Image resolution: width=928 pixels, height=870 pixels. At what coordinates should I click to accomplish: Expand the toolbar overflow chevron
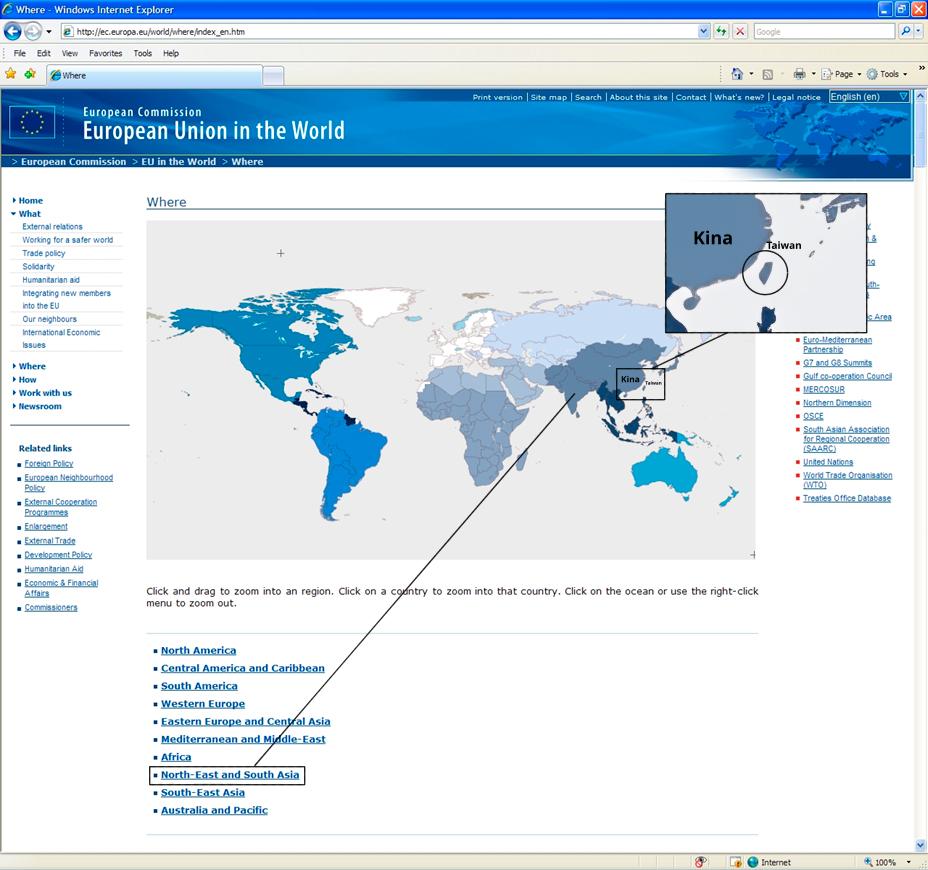pos(921,68)
